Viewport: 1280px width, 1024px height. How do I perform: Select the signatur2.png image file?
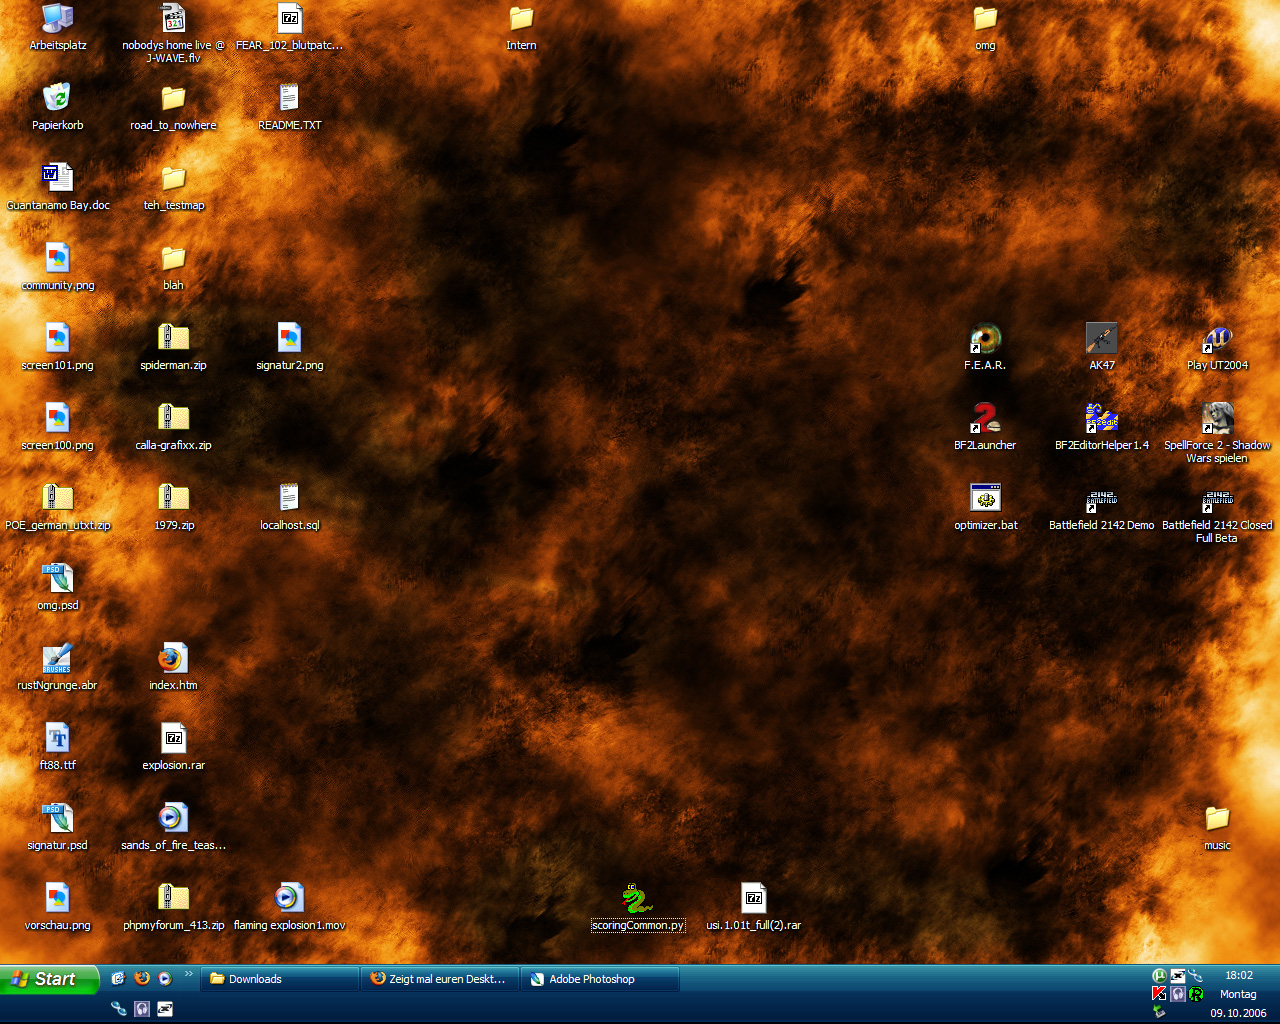[x=290, y=347]
